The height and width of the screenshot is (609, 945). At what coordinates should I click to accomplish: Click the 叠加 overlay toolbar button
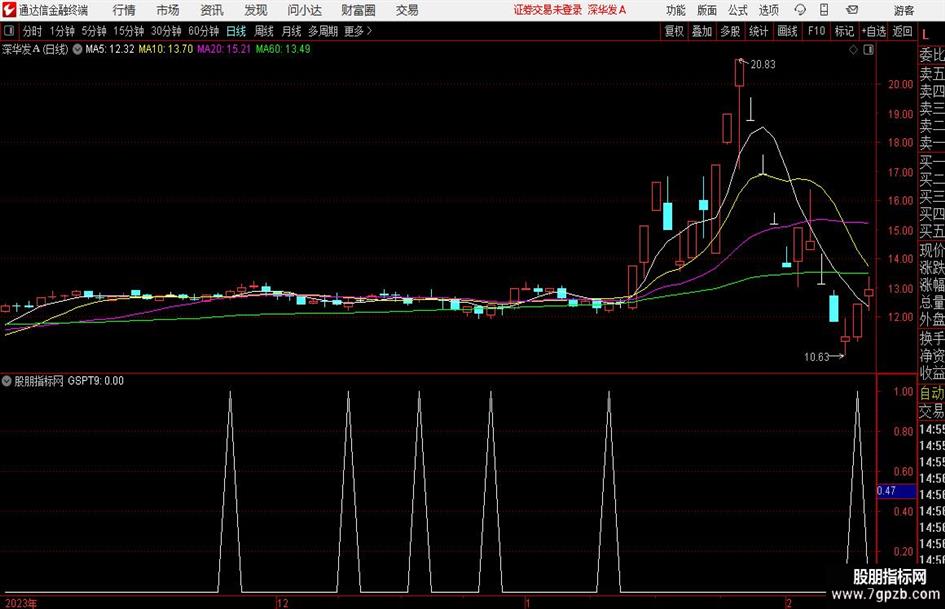pyautogui.click(x=702, y=31)
